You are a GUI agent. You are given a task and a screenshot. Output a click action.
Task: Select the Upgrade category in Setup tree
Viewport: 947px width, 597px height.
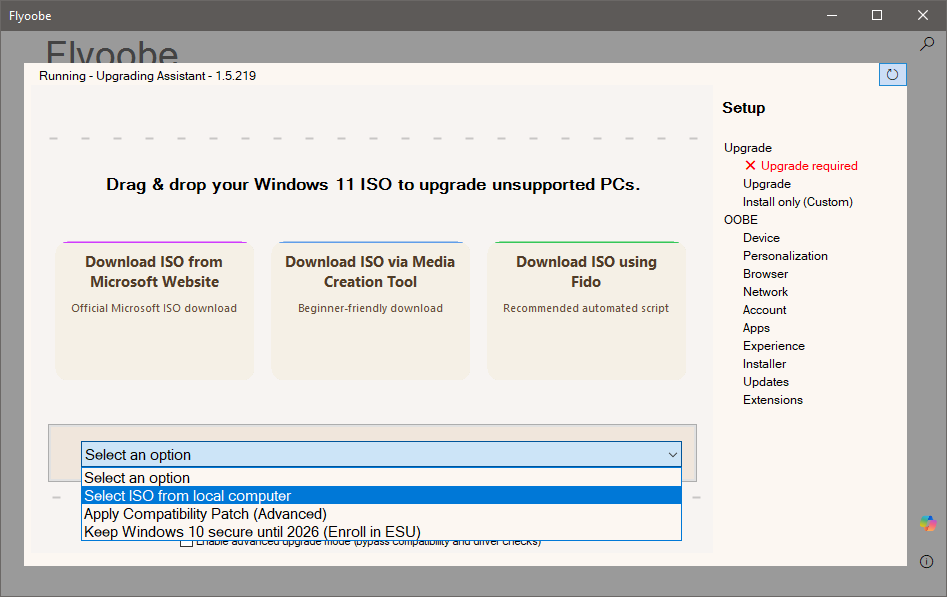pyautogui.click(x=748, y=147)
